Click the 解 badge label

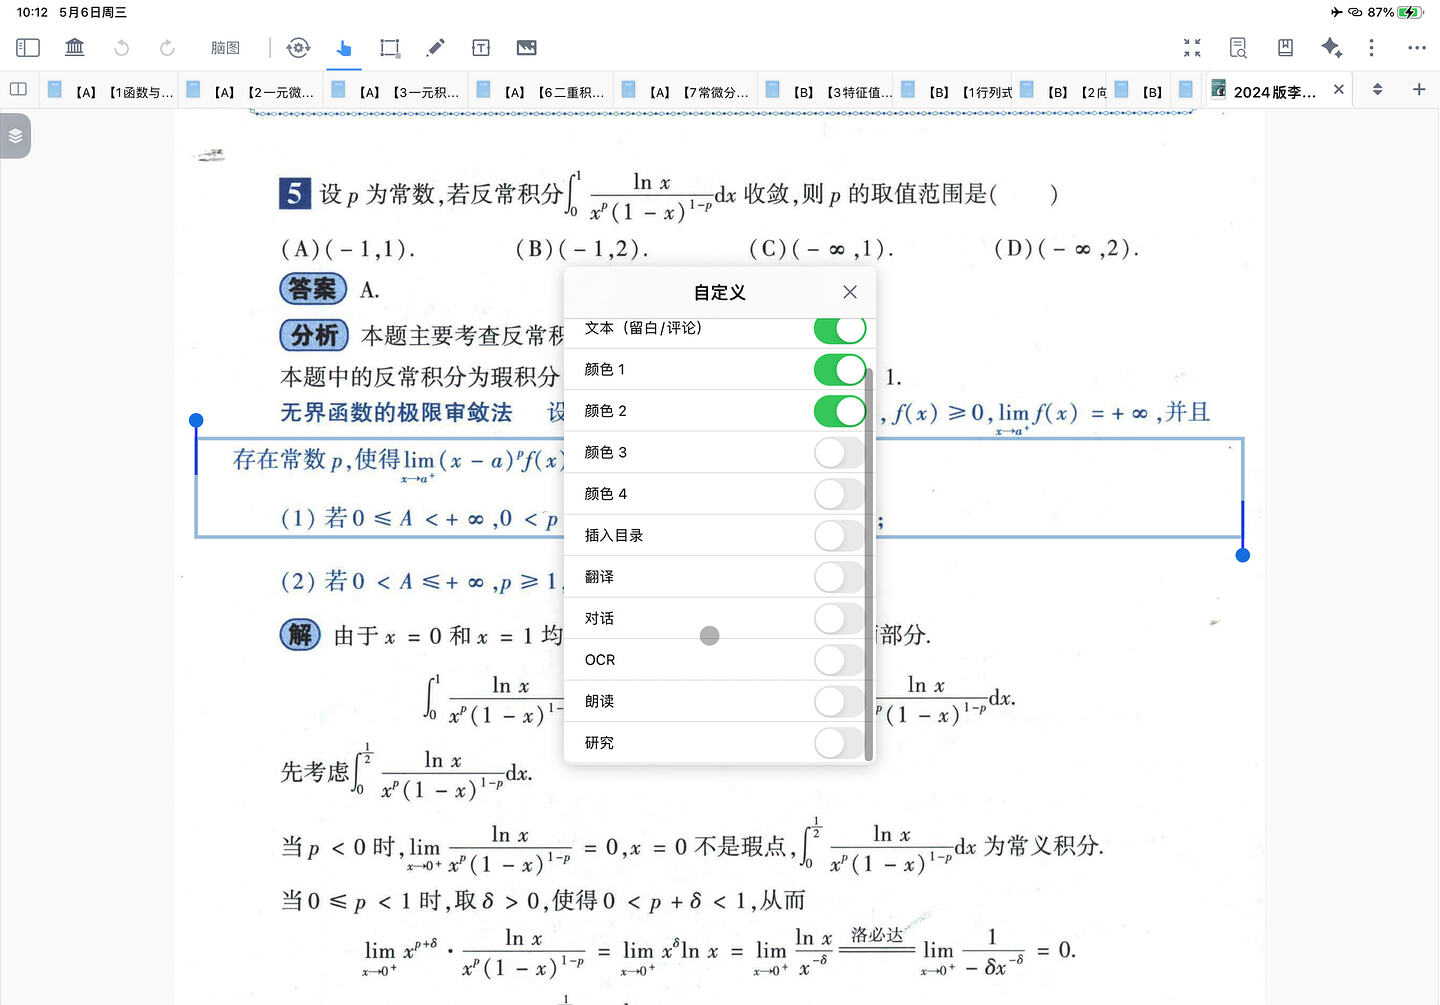[x=300, y=634]
